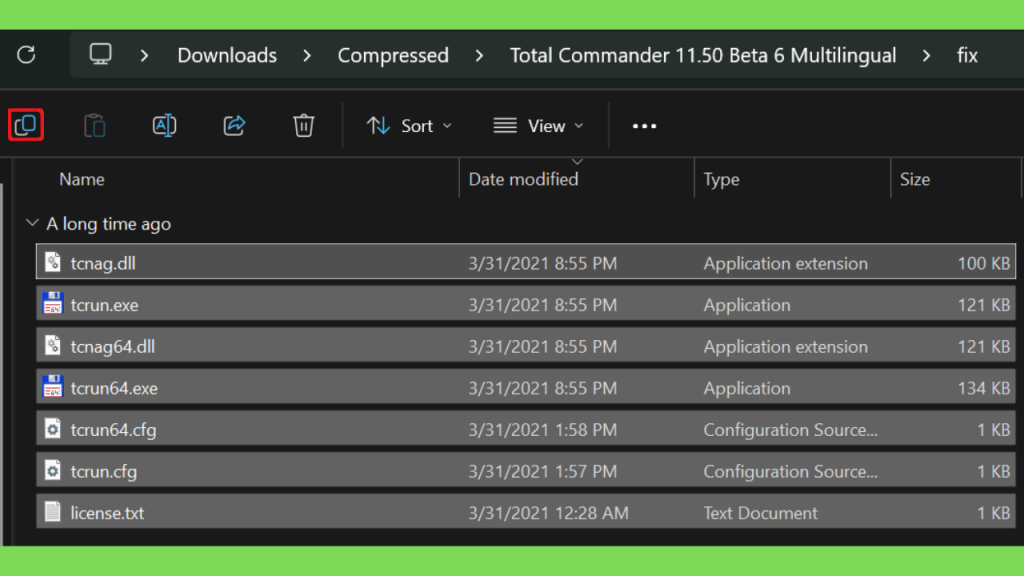
Task: Sort by the Type column header
Action: [721, 179]
